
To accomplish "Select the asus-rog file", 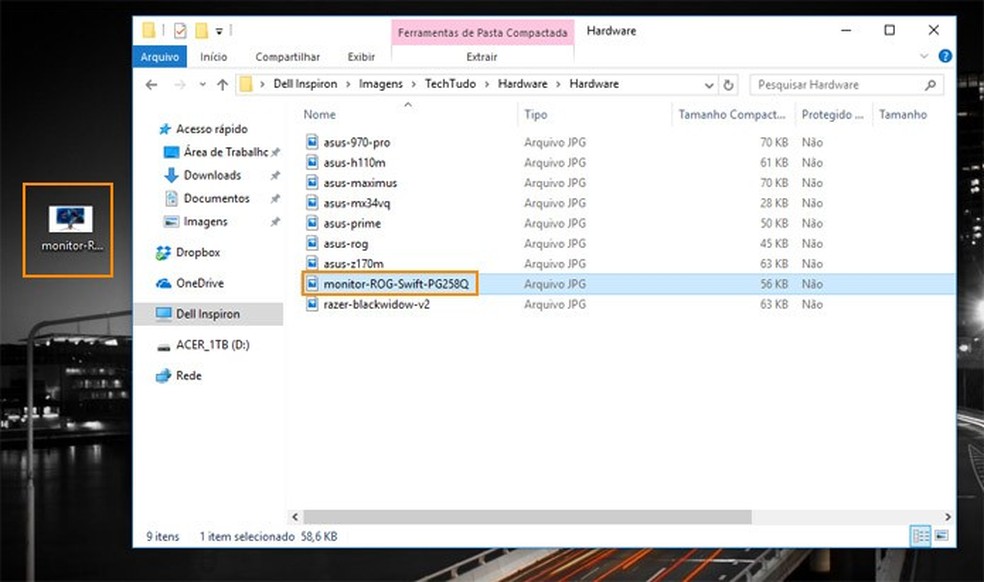I will tap(346, 244).
